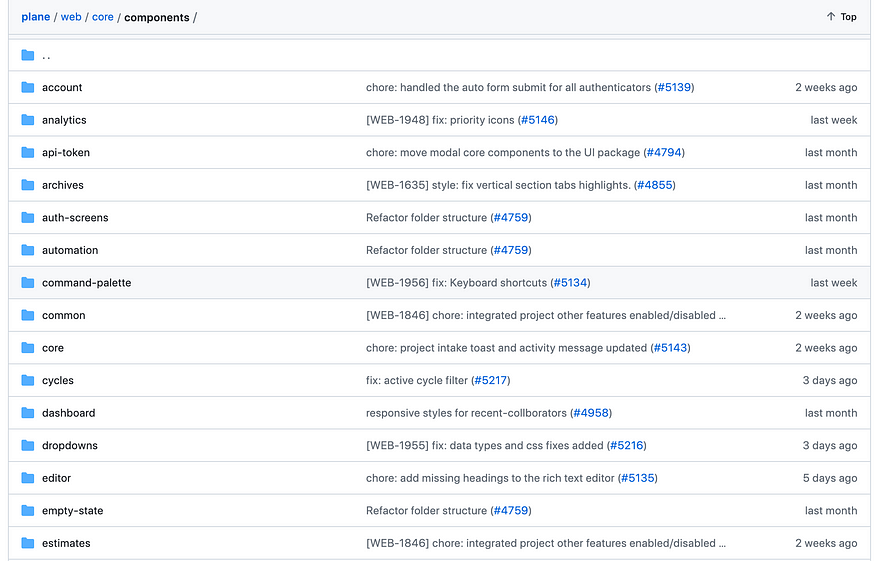Image resolution: width=875 pixels, height=561 pixels.
Task: Open pull request #5135
Action: [x=637, y=478]
